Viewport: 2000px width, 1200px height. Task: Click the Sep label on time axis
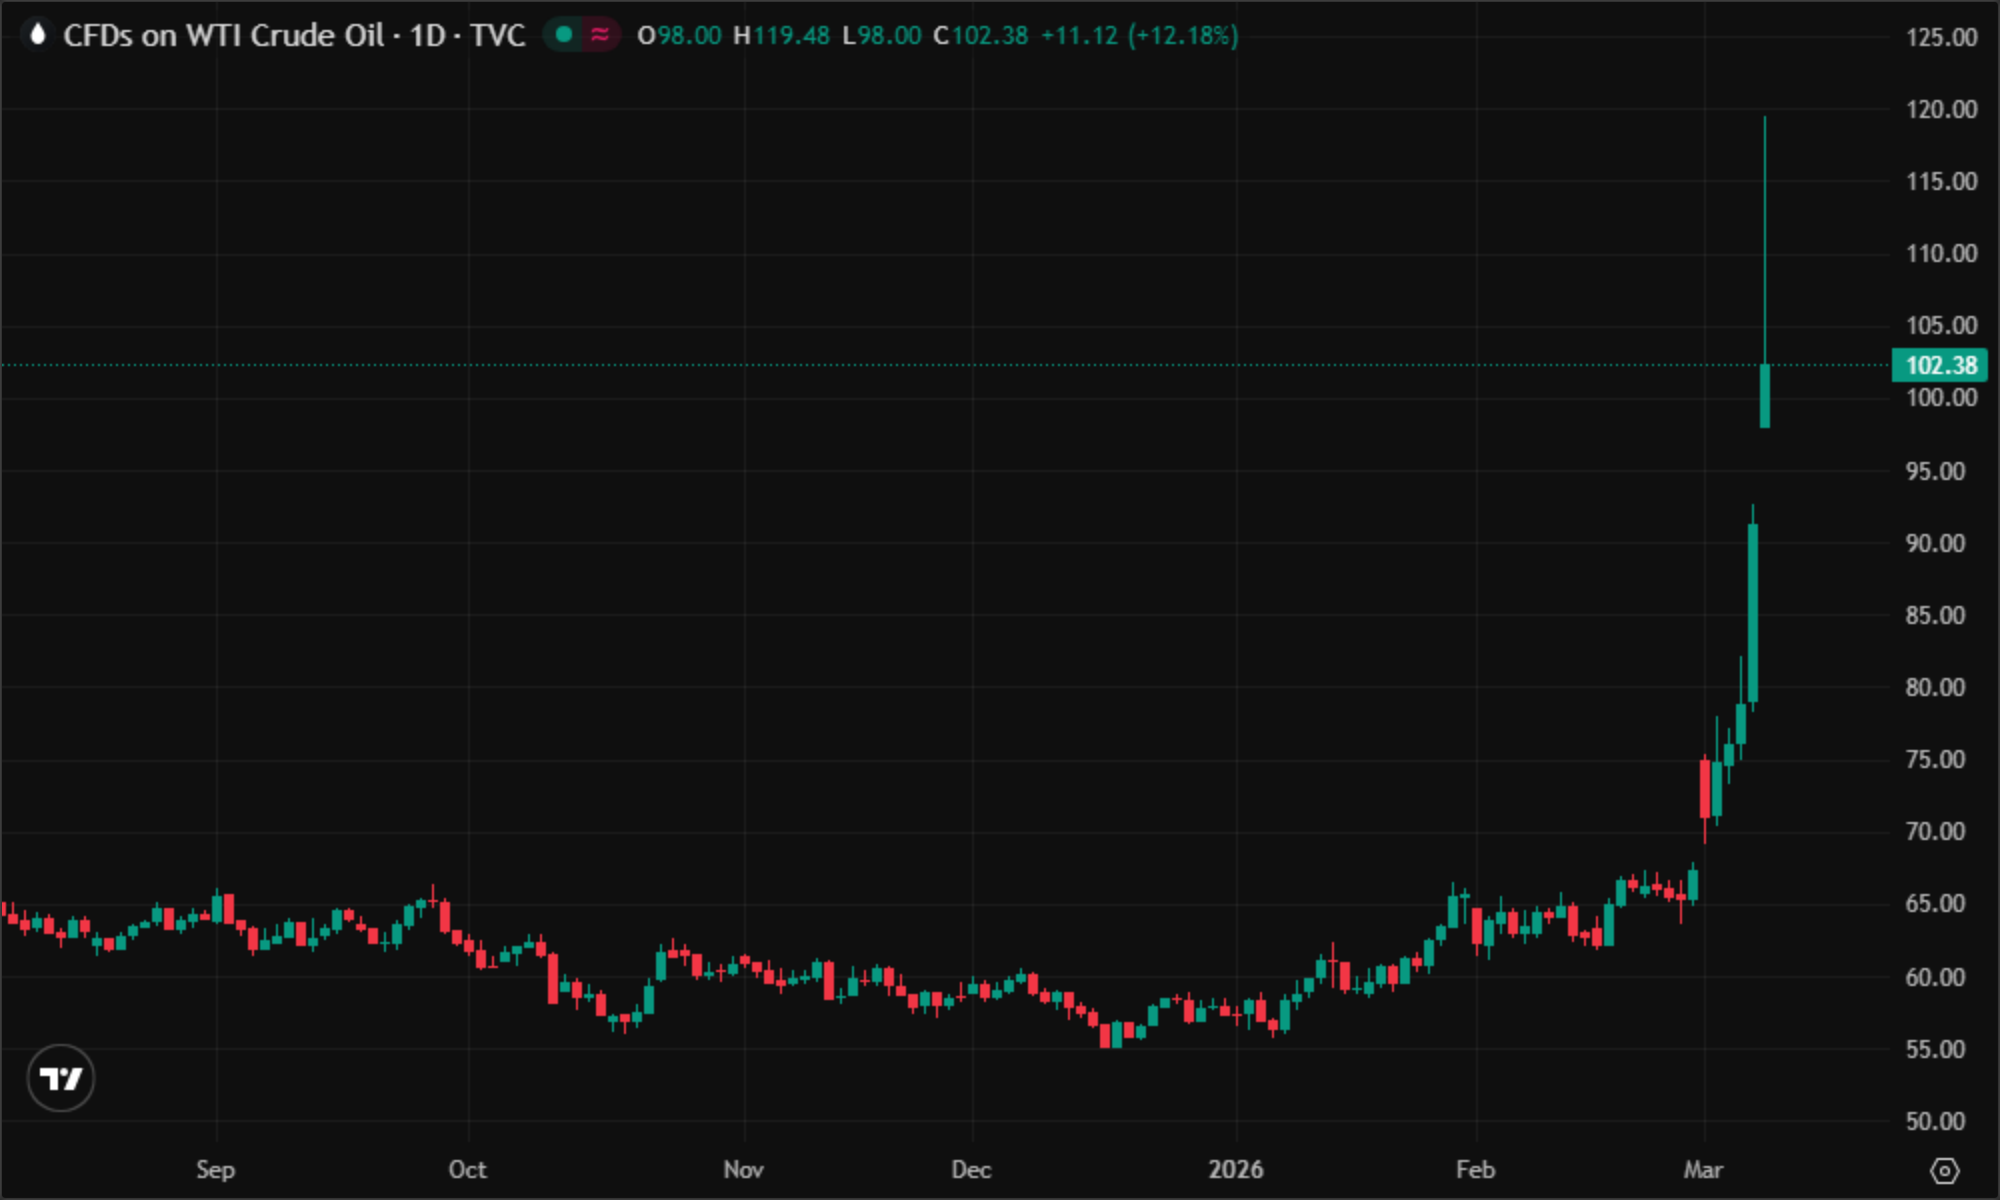(215, 1169)
